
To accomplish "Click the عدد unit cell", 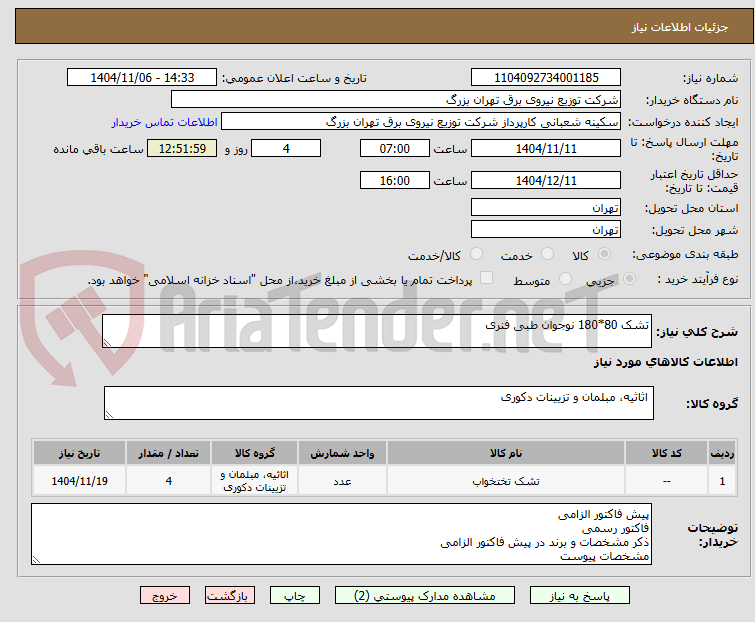I will tap(342, 480).
